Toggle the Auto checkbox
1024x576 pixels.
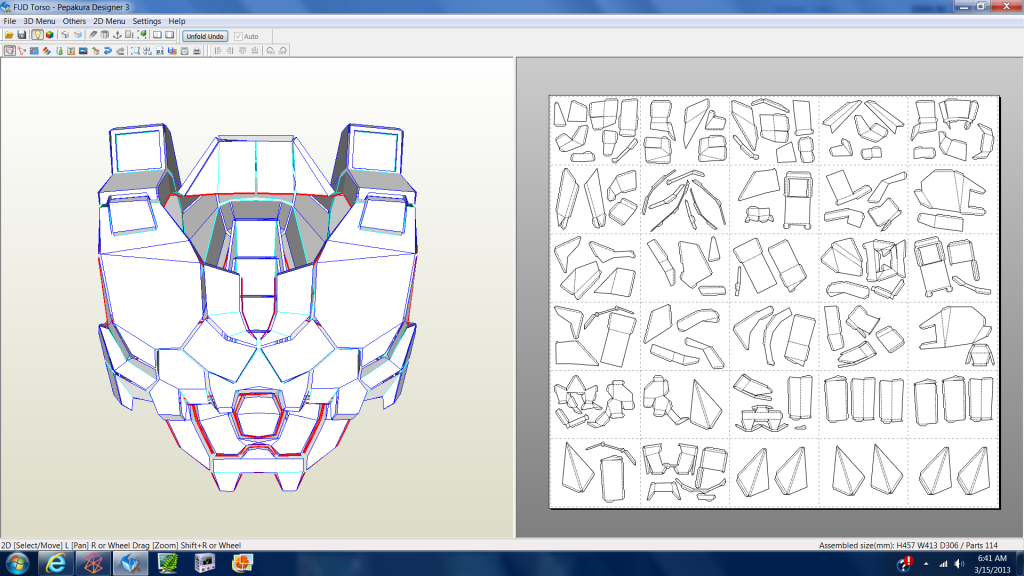tap(238, 37)
